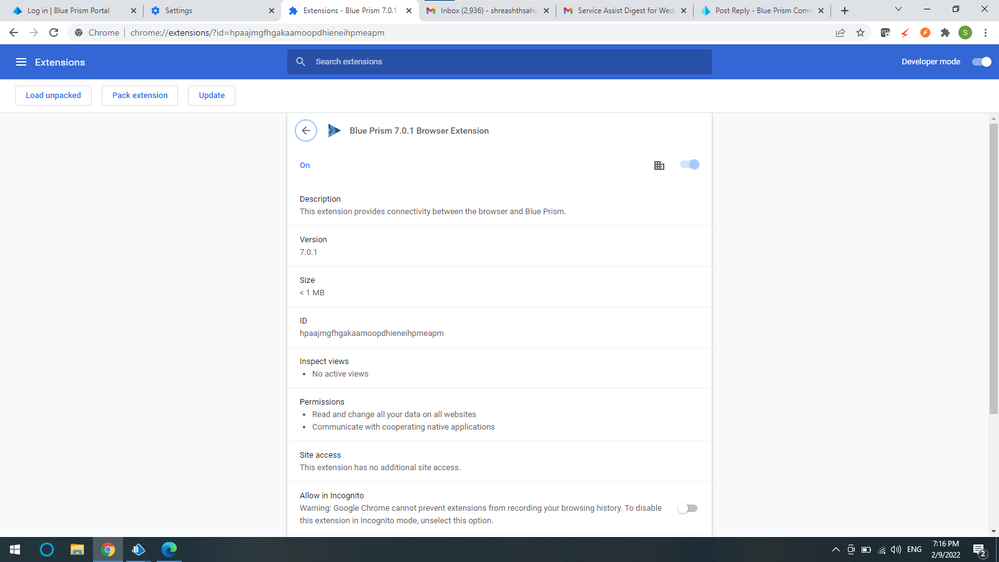The height and width of the screenshot is (562, 999).
Task: Enable Allow in Incognito toggle
Action: (687, 508)
